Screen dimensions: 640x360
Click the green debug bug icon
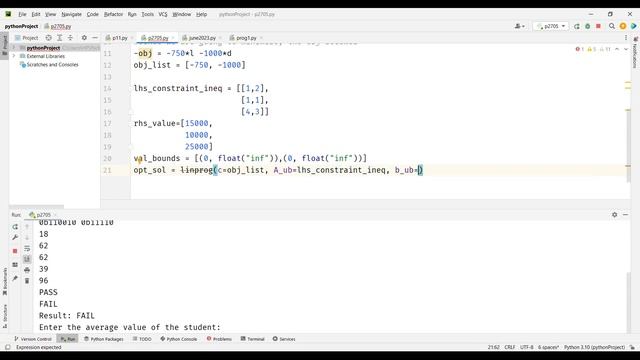click(588, 26)
